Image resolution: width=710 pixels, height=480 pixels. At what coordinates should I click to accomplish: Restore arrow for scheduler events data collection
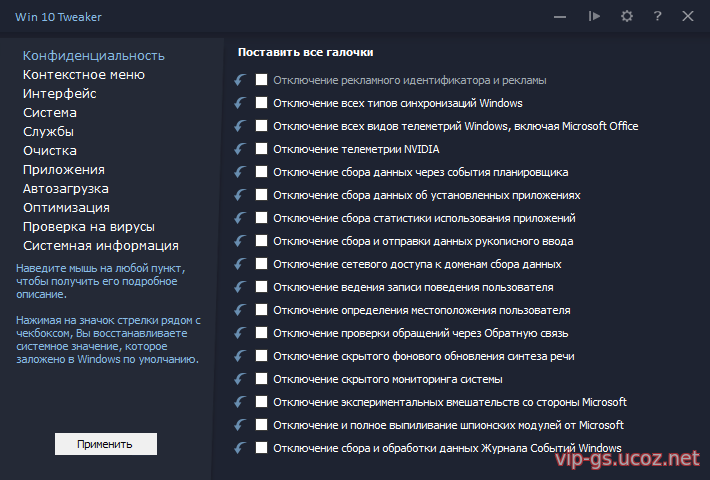tap(240, 172)
